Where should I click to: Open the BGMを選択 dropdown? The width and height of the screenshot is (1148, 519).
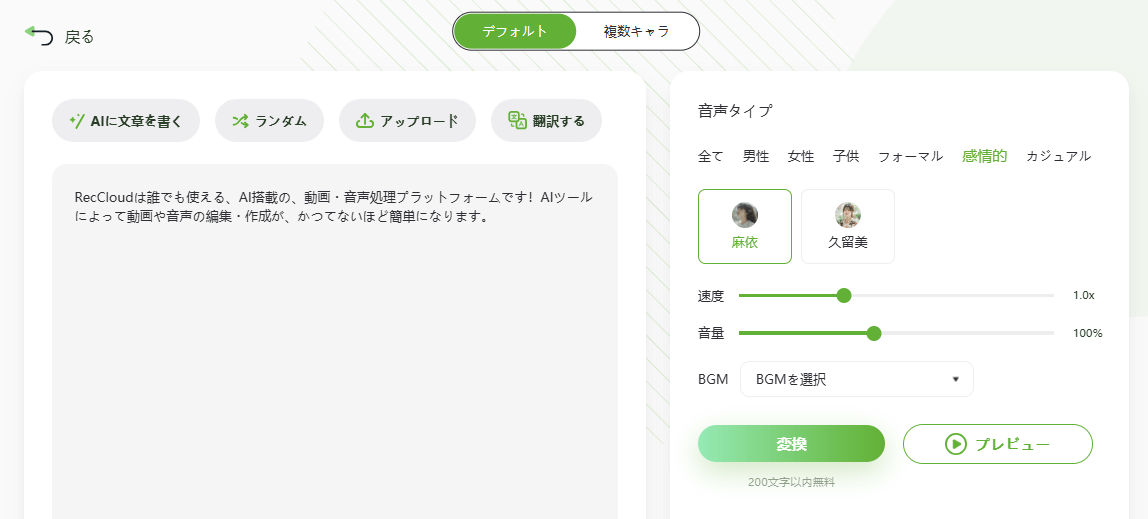coord(857,379)
